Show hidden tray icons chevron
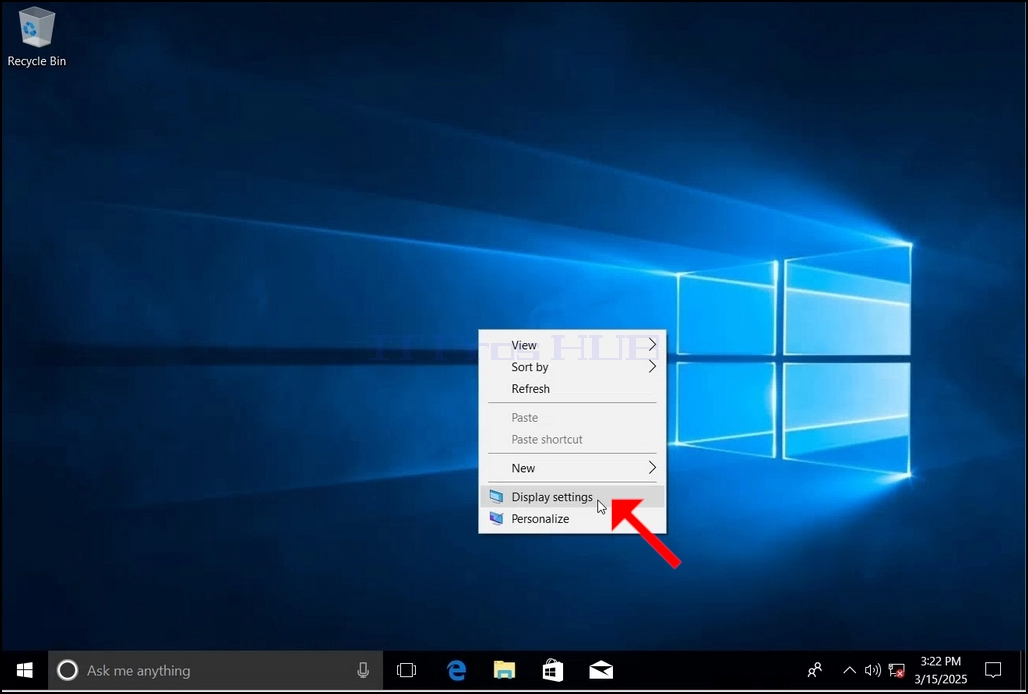1028x694 pixels. coord(849,670)
